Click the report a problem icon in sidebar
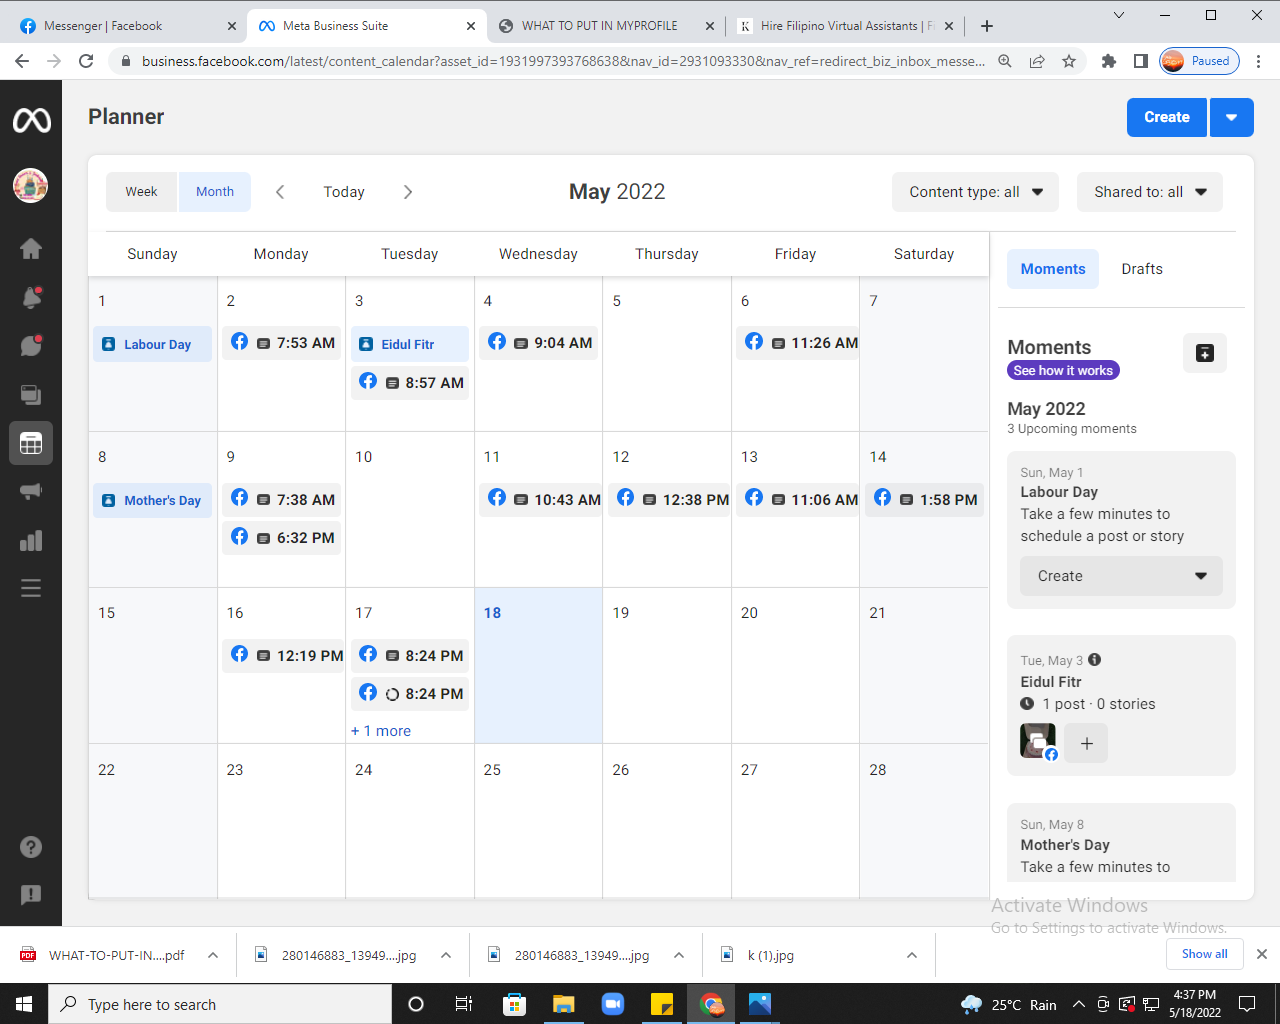This screenshot has height=1024, width=1280. click(31, 895)
